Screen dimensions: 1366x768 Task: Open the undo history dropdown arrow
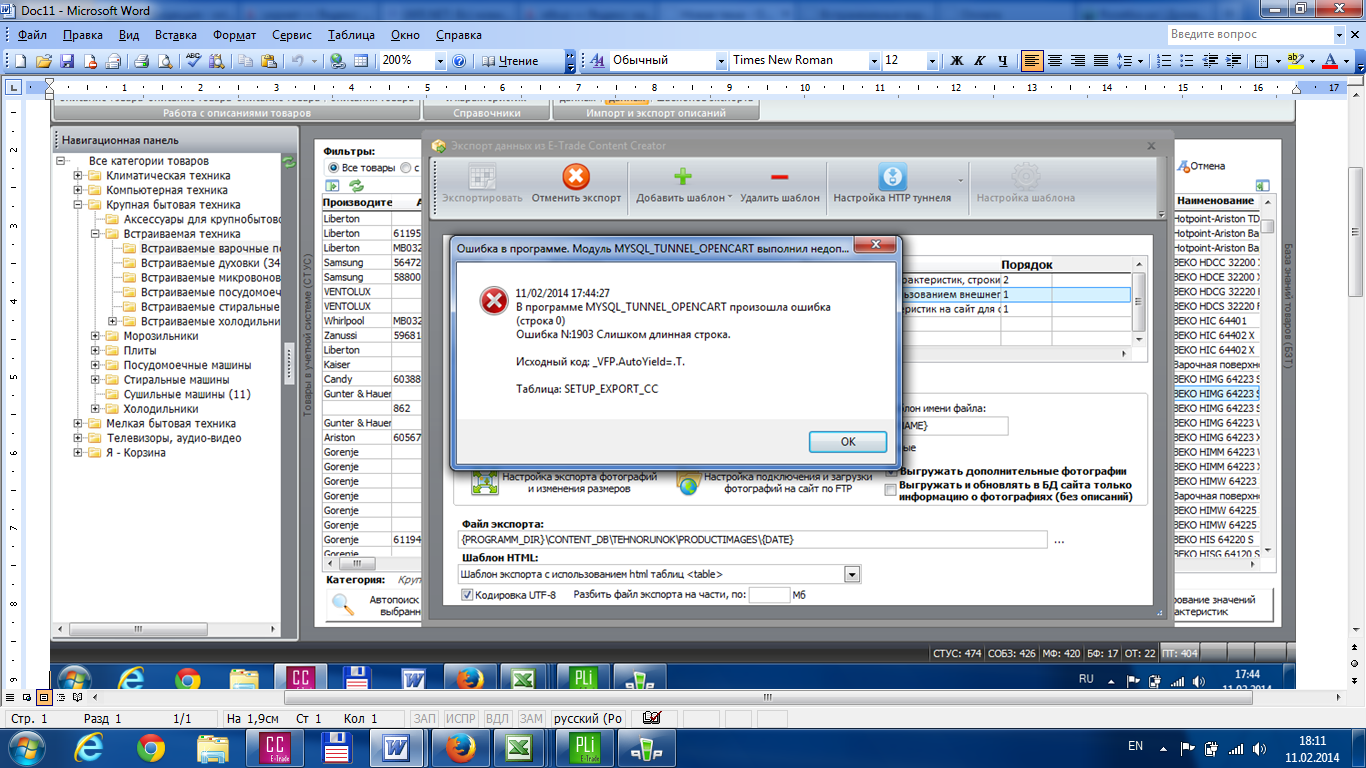pyautogui.click(x=312, y=61)
